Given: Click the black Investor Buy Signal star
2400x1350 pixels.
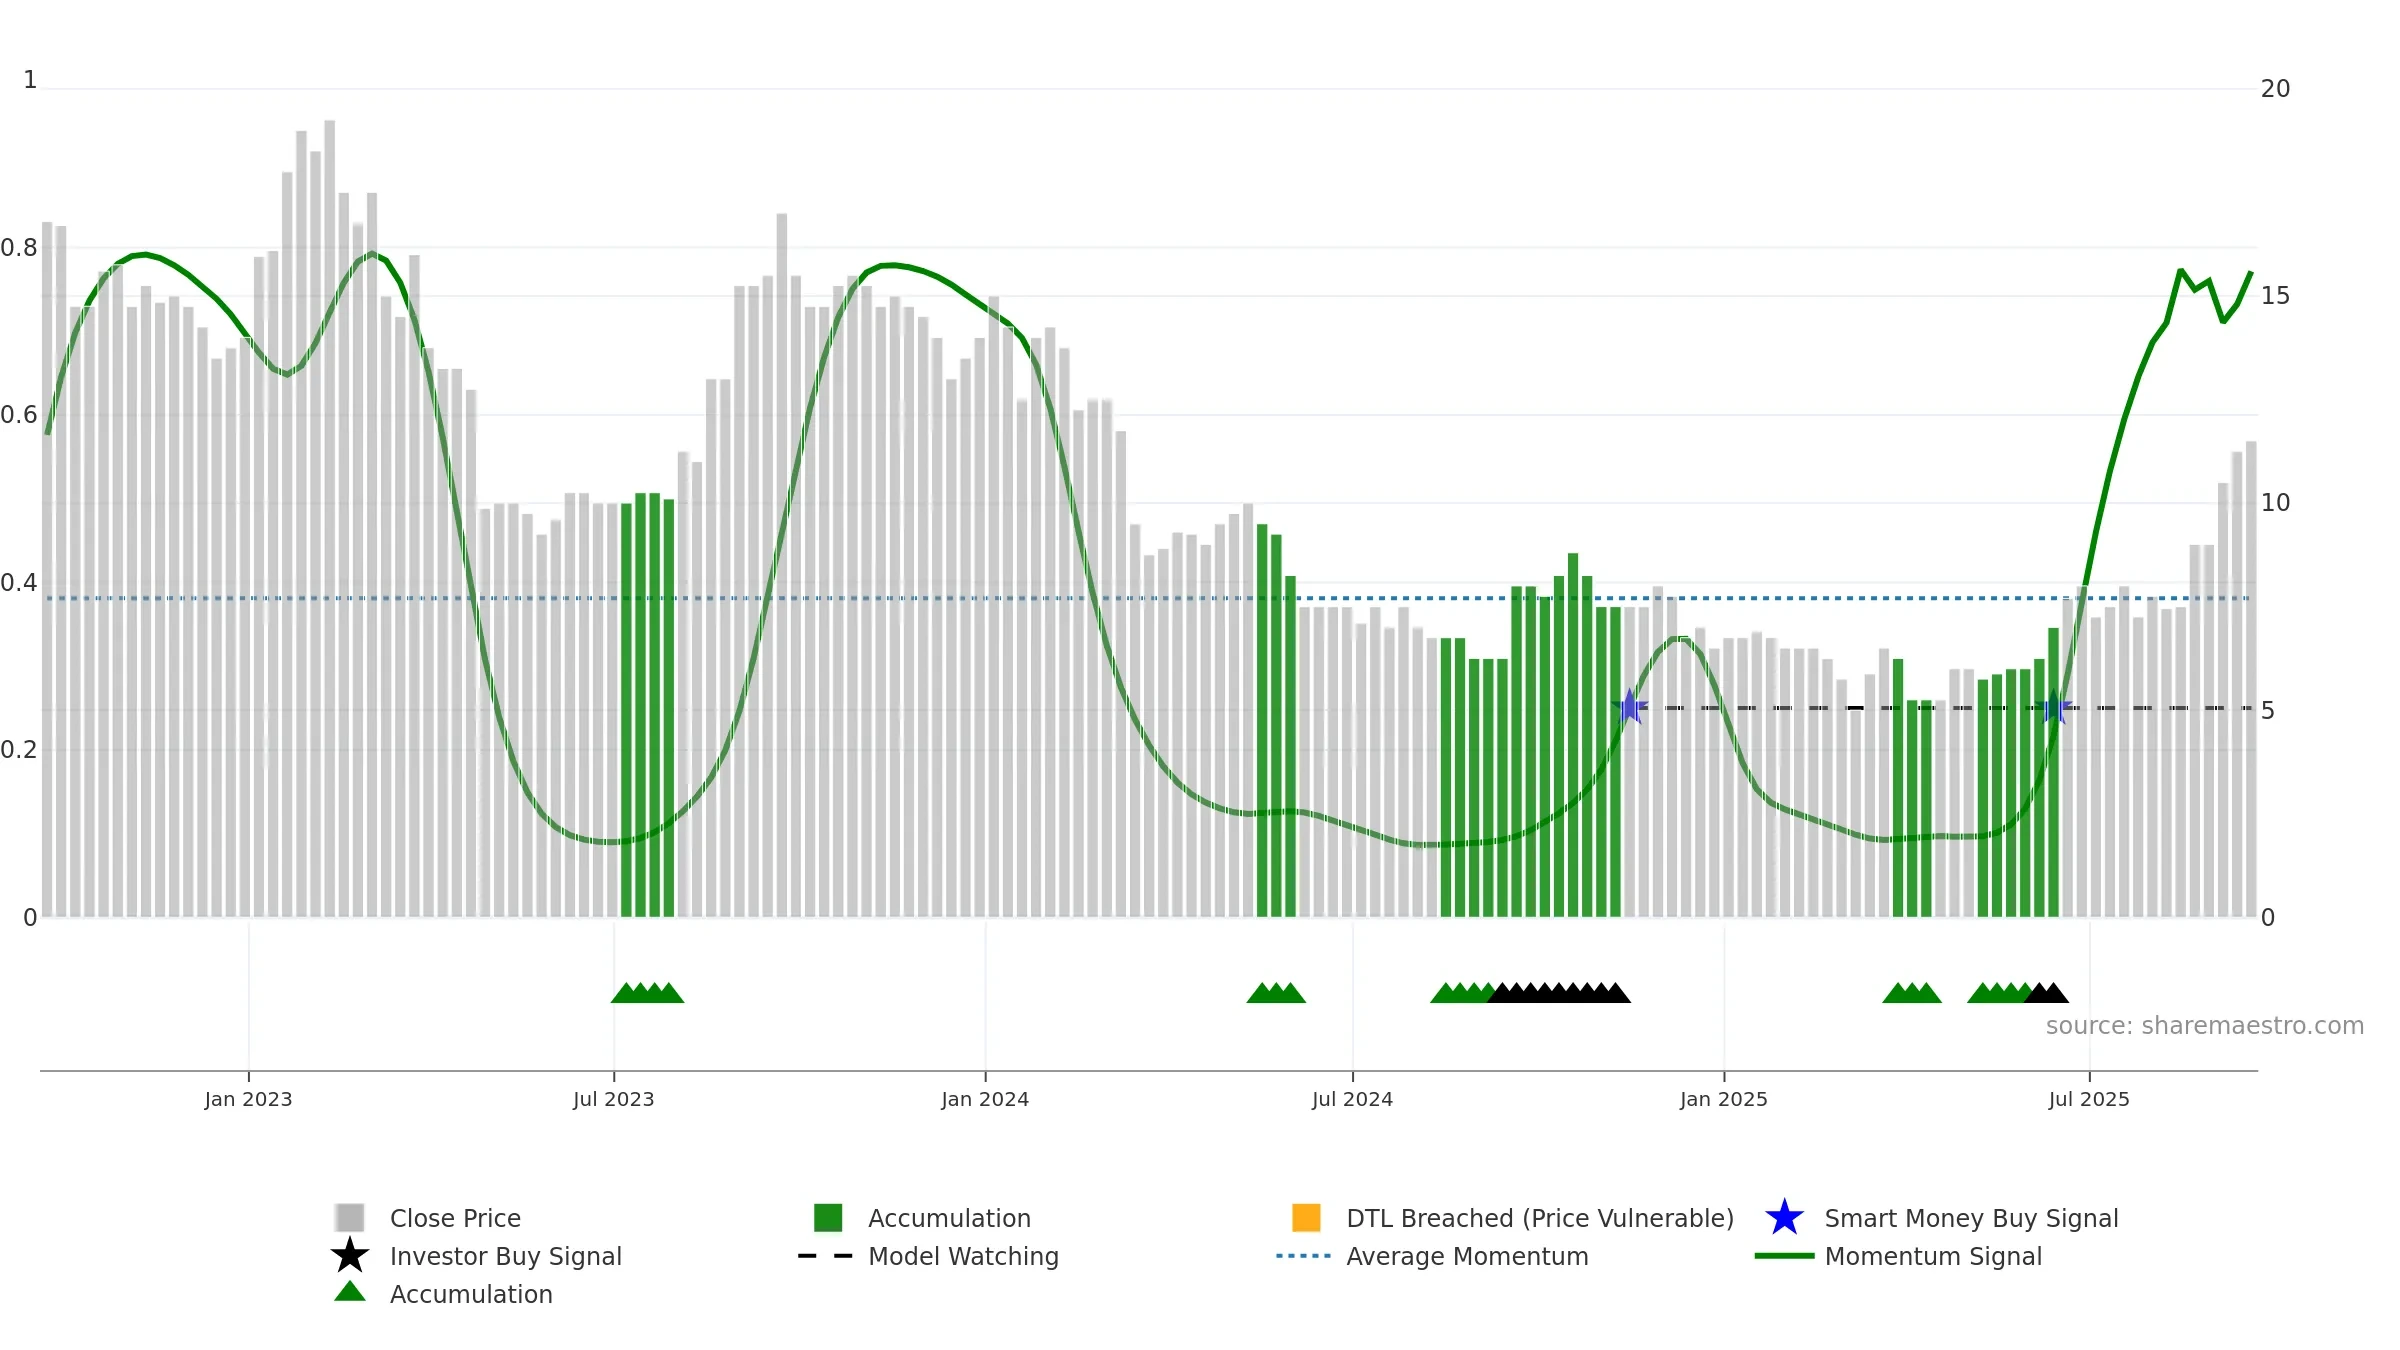Looking at the screenshot, I should coord(349,1255).
